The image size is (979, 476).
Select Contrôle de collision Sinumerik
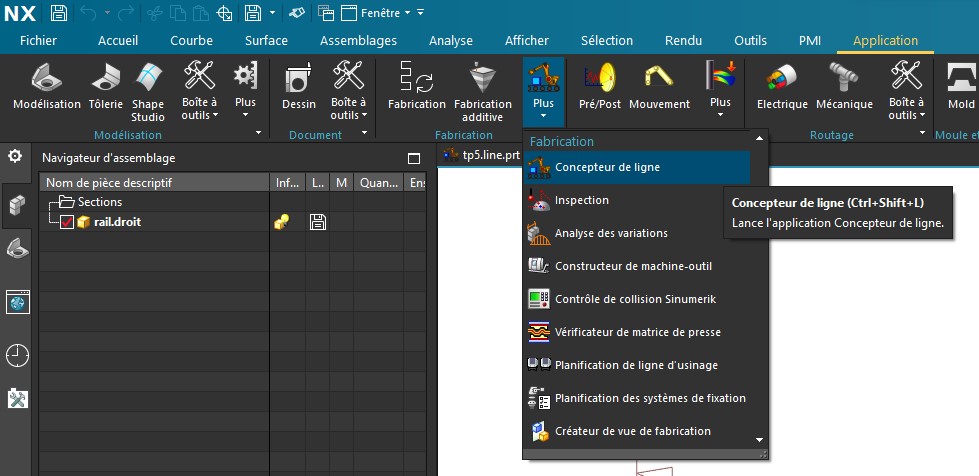click(636, 299)
